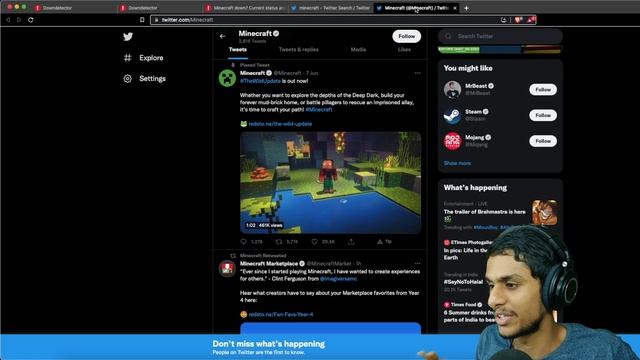The width and height of the screenshot is (640, 360).
Task: Open Mojang profile avatar
Action: click(452, 141)
